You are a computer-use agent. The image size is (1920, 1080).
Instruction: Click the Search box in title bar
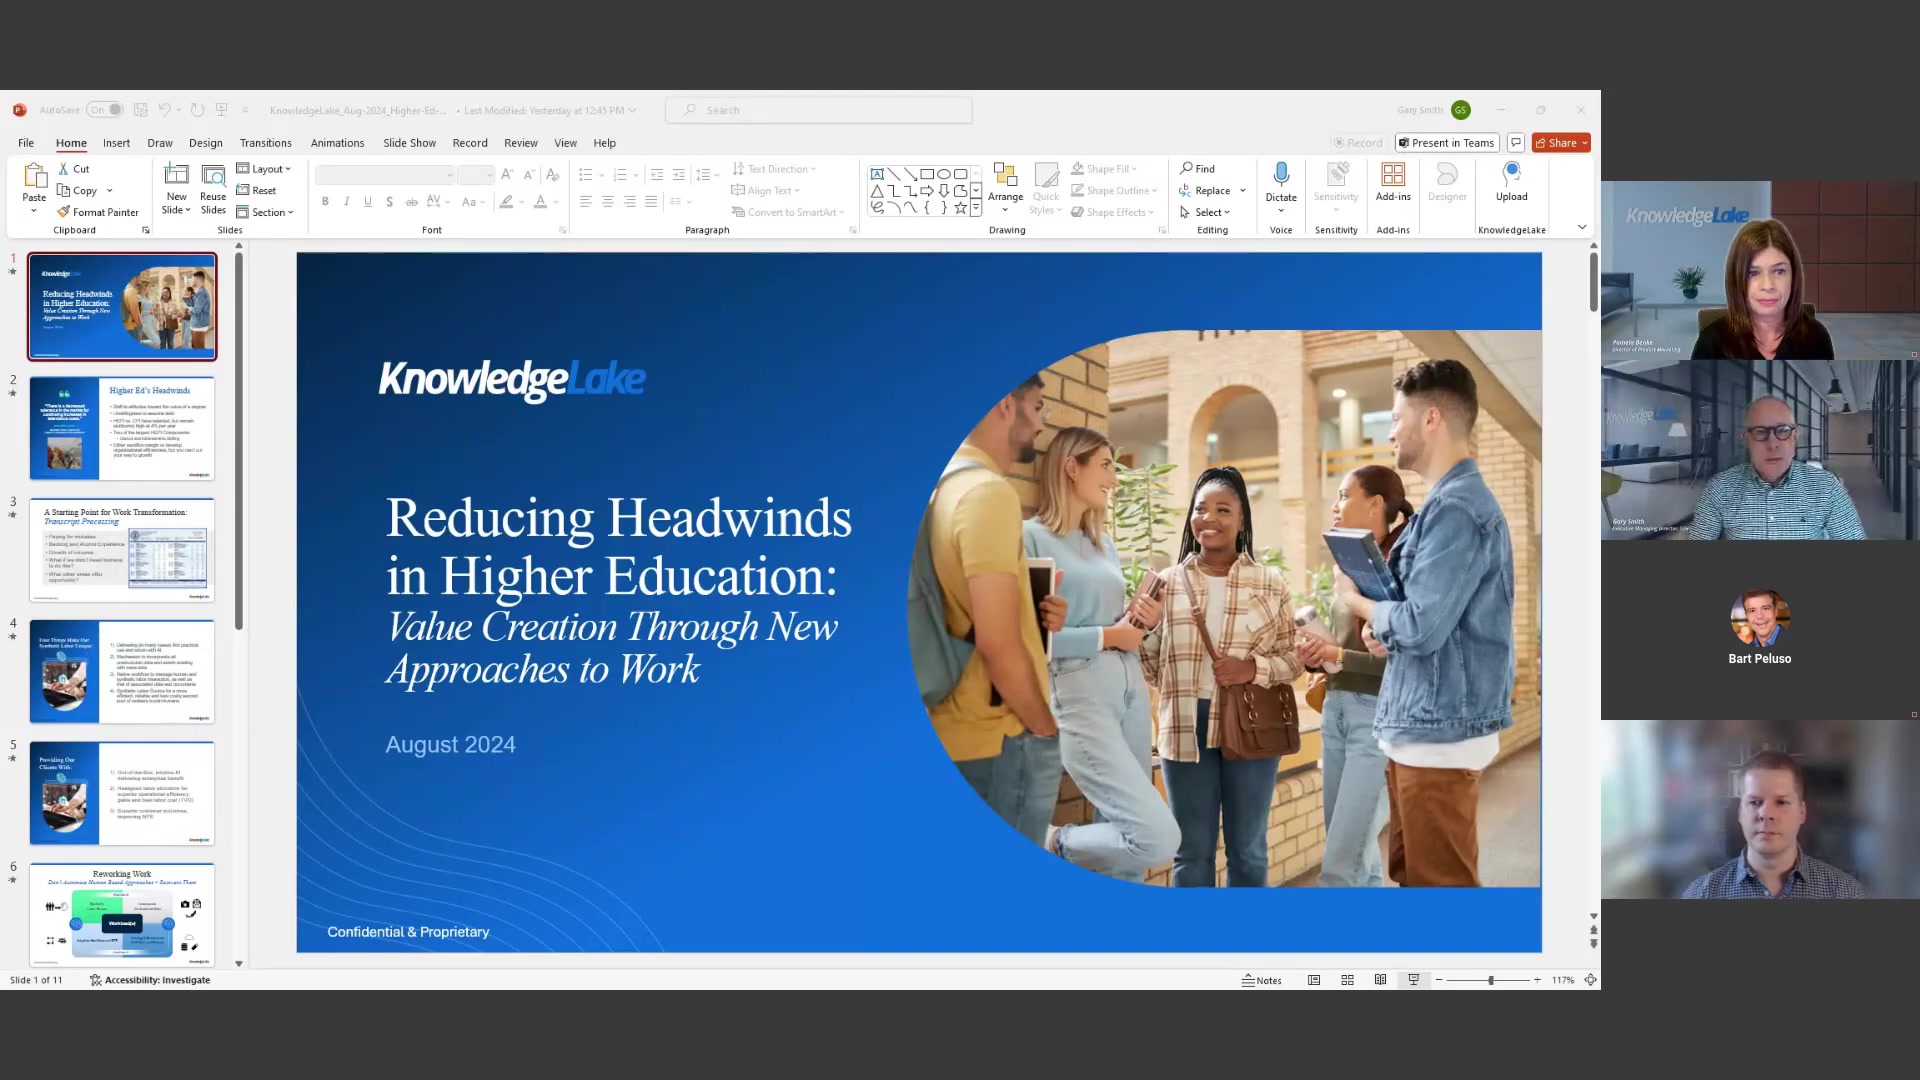[819, 110]
